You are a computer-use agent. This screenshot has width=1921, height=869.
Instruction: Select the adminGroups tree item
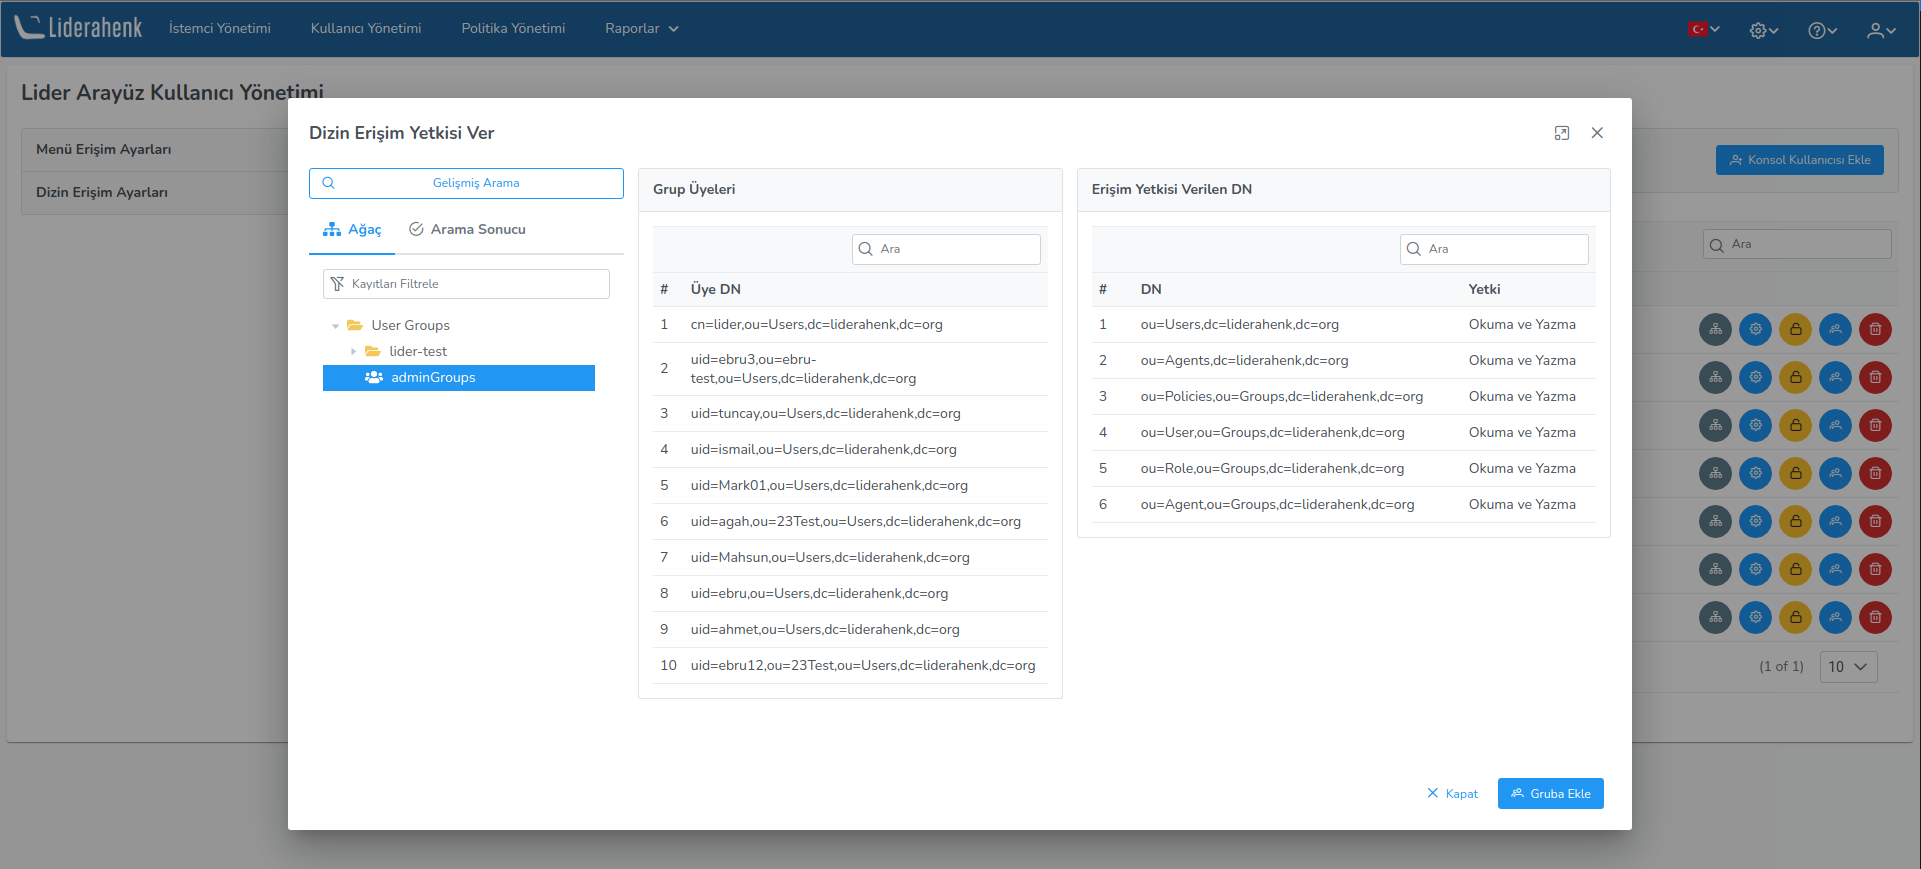coord(433,378)
